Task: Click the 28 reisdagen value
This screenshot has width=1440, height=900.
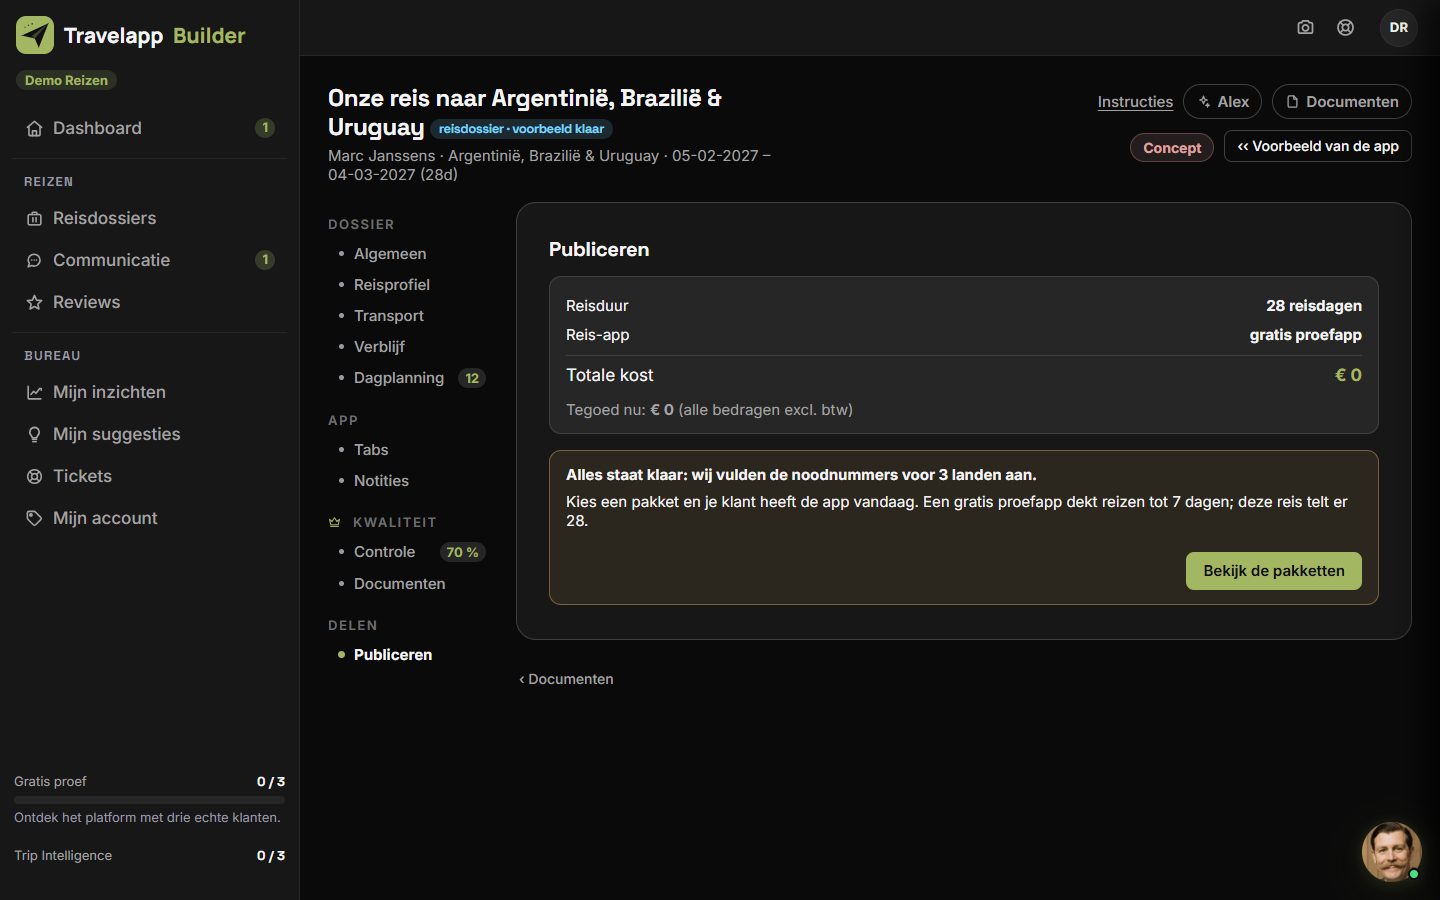Action: [1313, 306]
